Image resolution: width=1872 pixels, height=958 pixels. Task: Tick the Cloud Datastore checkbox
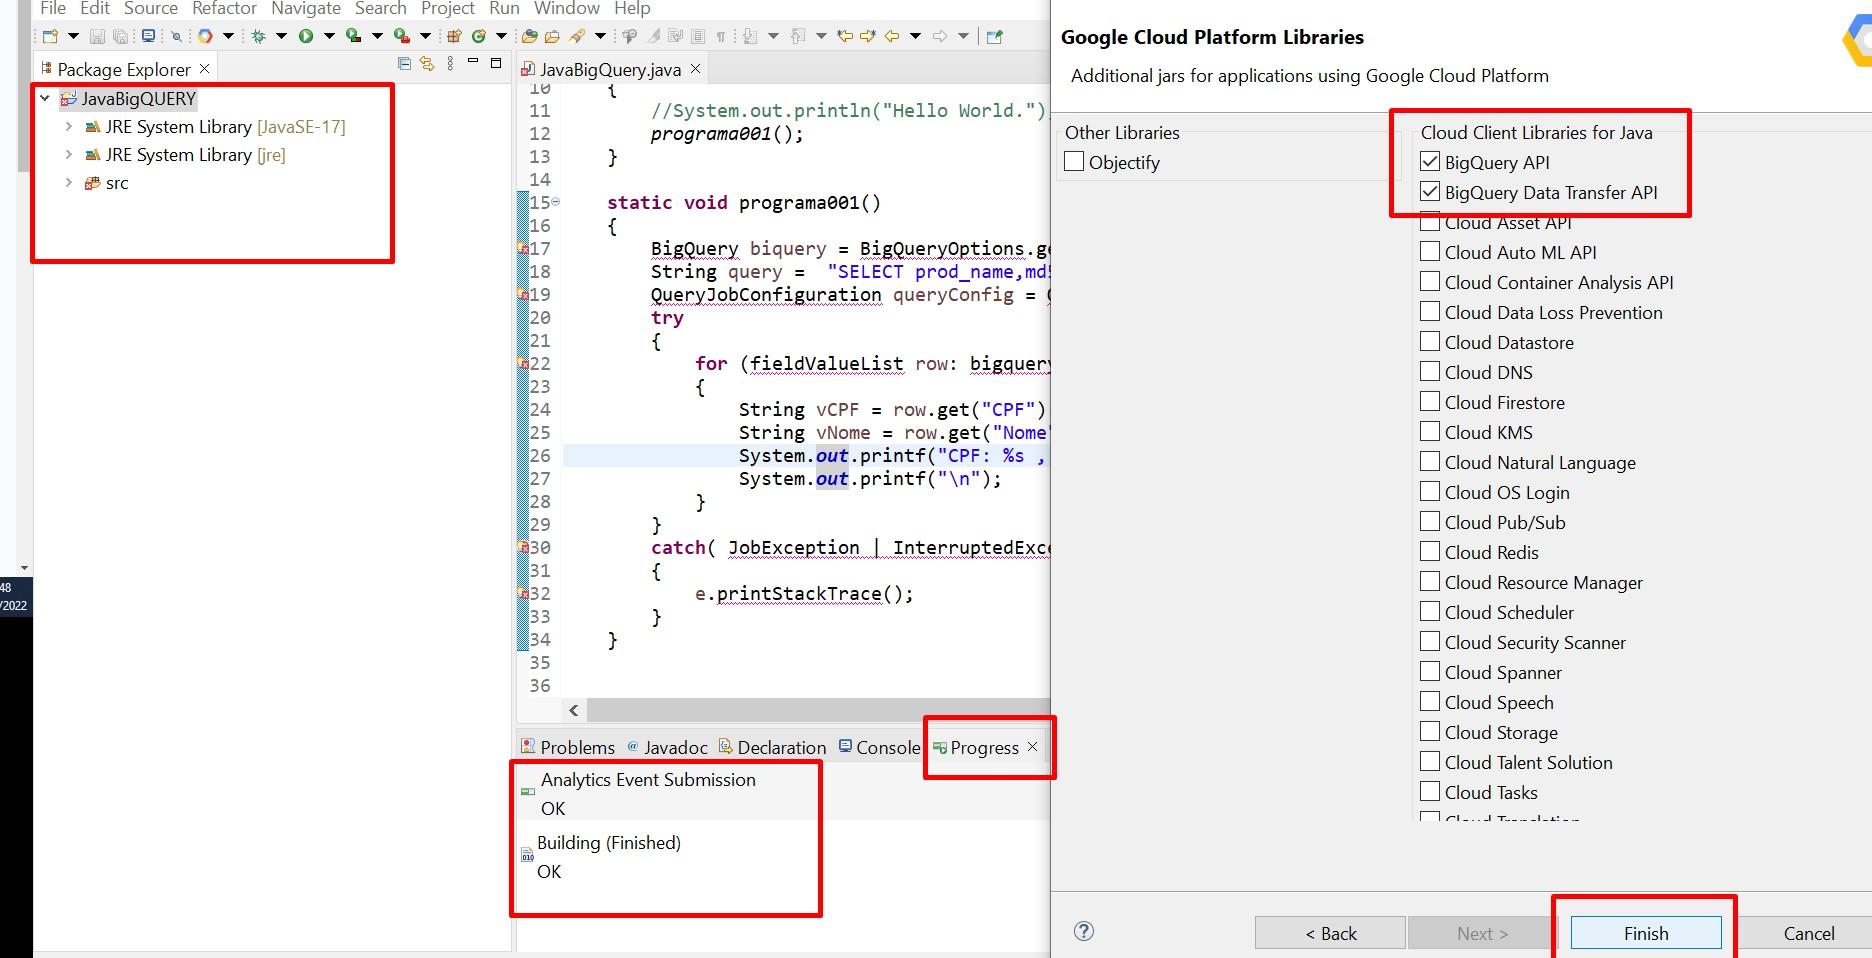(1430, 342)
